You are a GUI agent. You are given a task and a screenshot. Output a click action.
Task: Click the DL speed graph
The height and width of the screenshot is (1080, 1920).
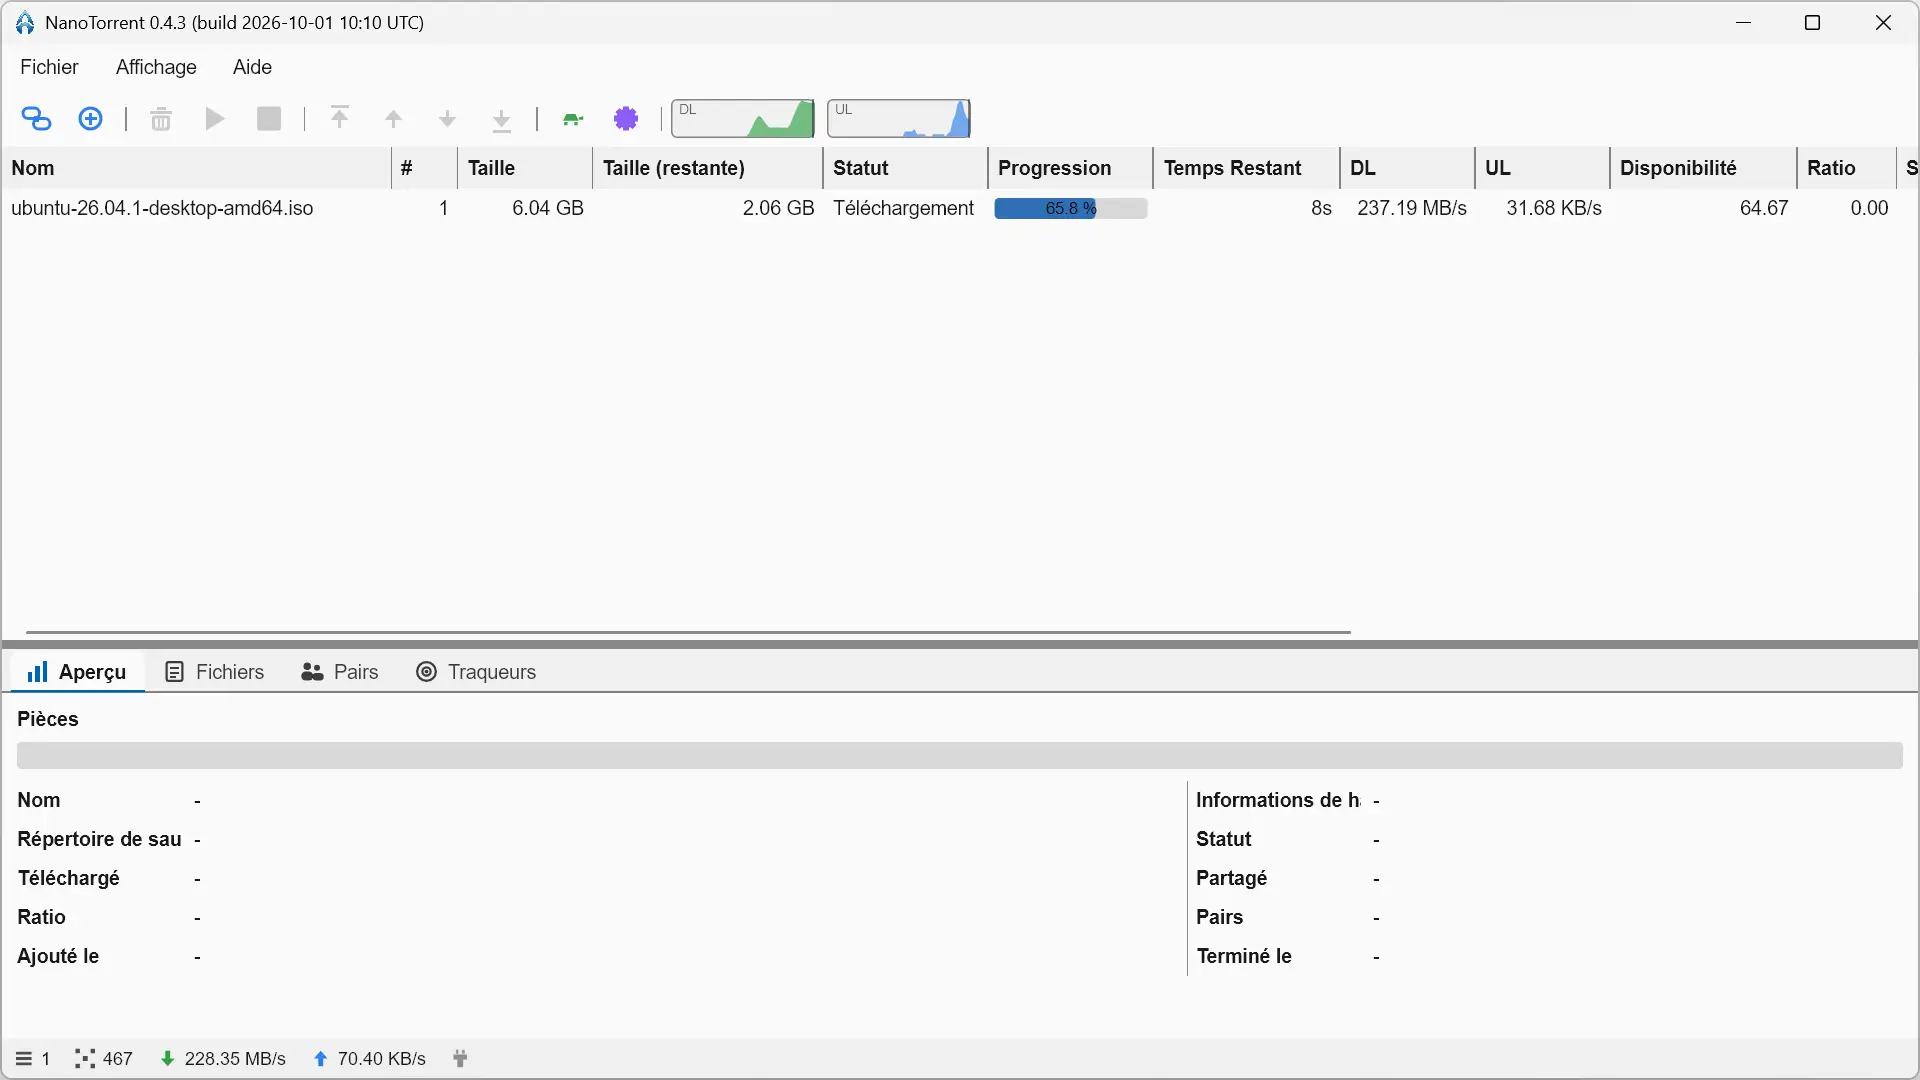(743, 119)
